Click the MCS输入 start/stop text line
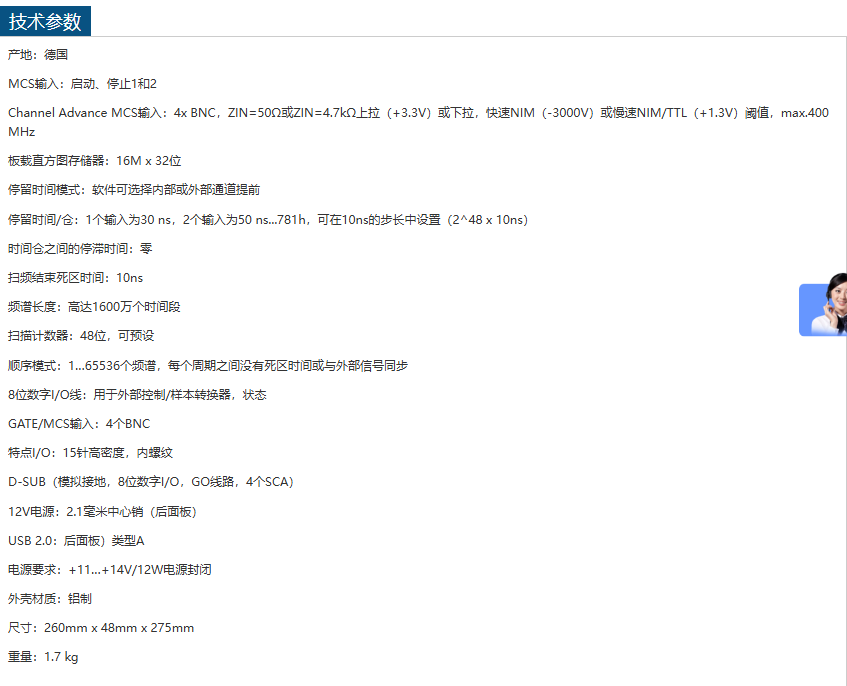Screen dimensions: 847x686 (82, 84)
